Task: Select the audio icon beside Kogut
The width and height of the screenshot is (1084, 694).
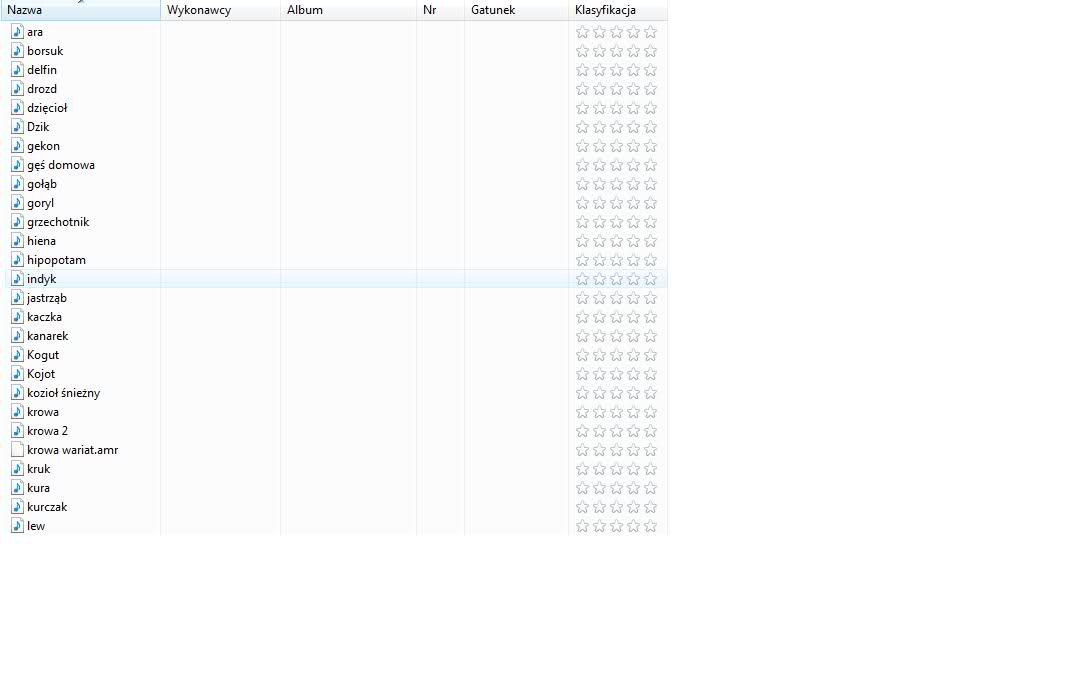Action: tap(17, 355)
